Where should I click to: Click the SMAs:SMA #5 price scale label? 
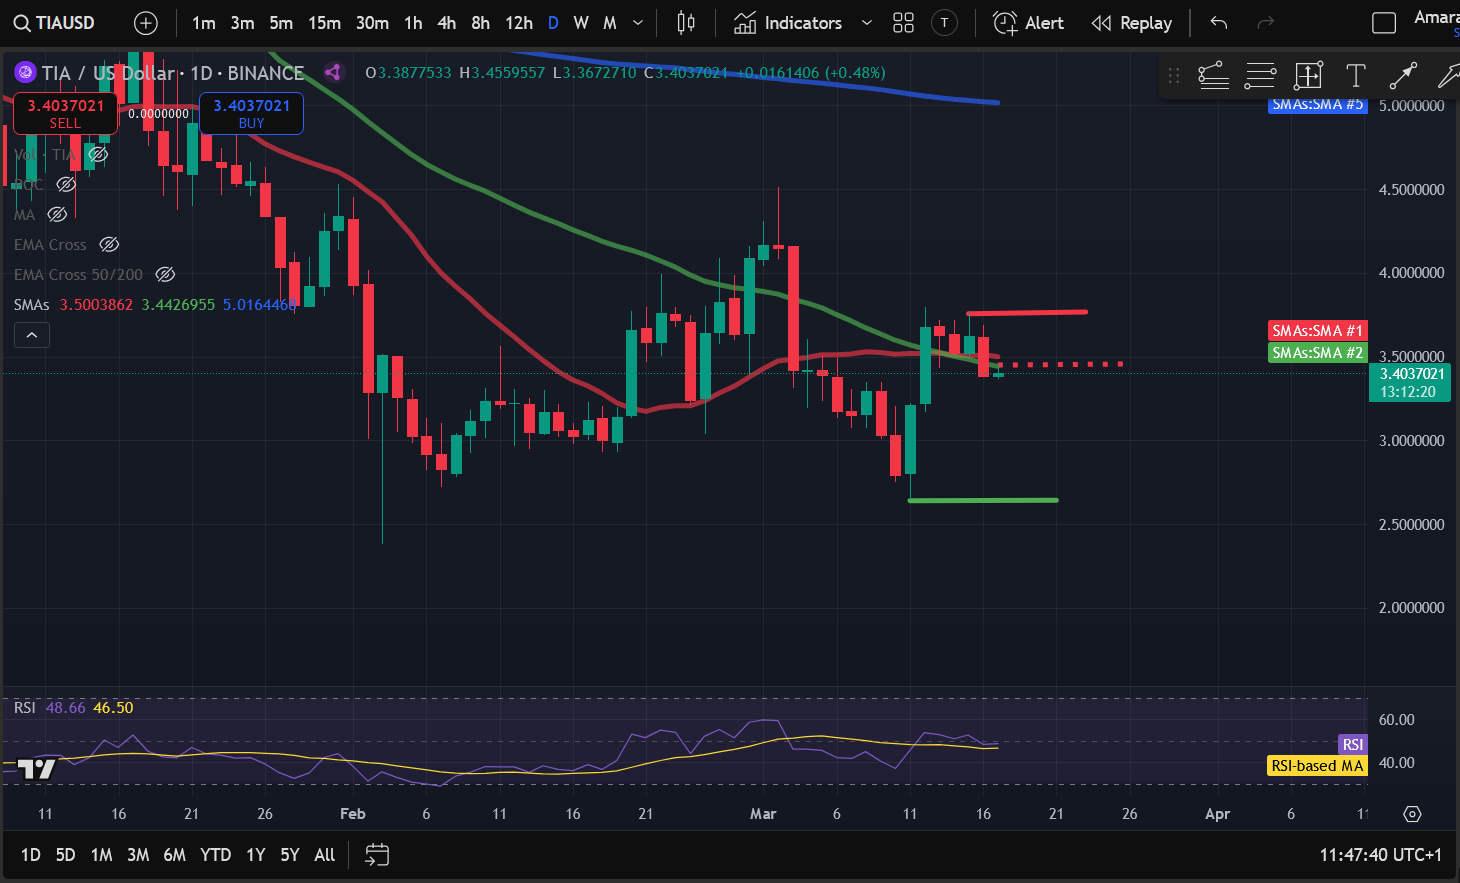click(1317, 105)
